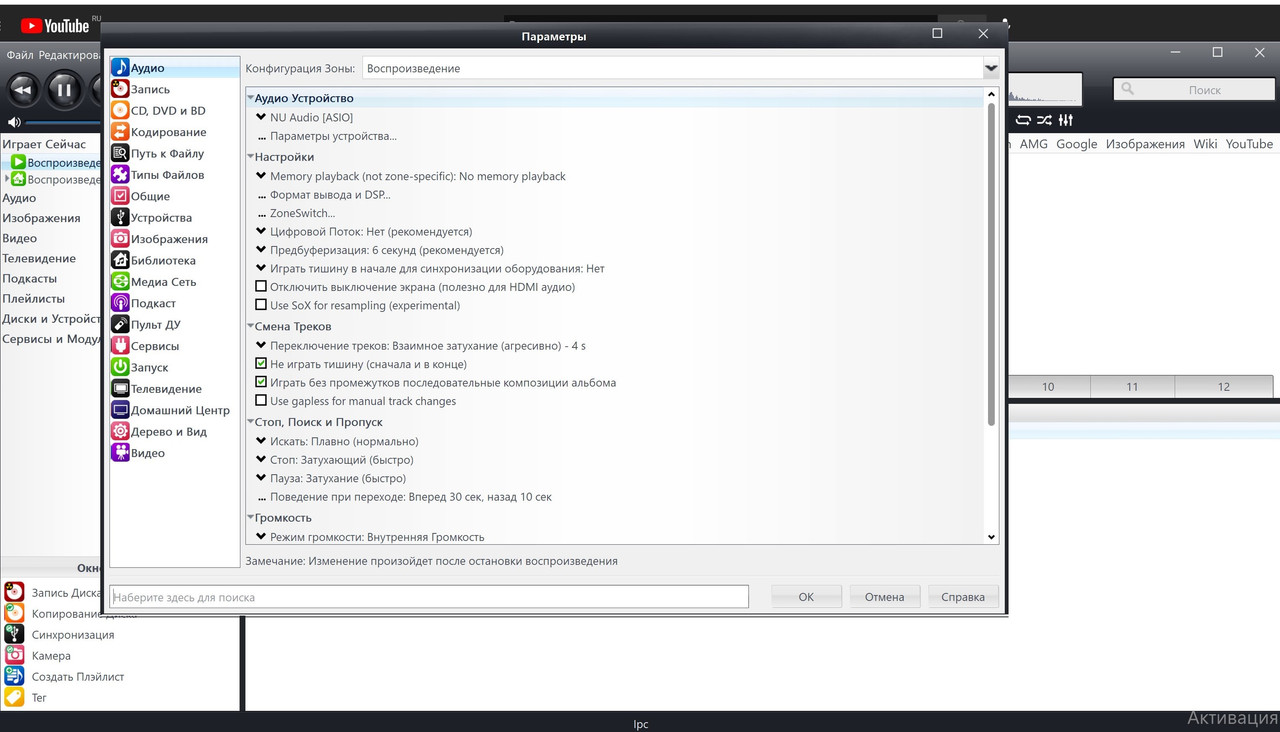Open the Дерево и Вид settings category

(x=168, y=431)
